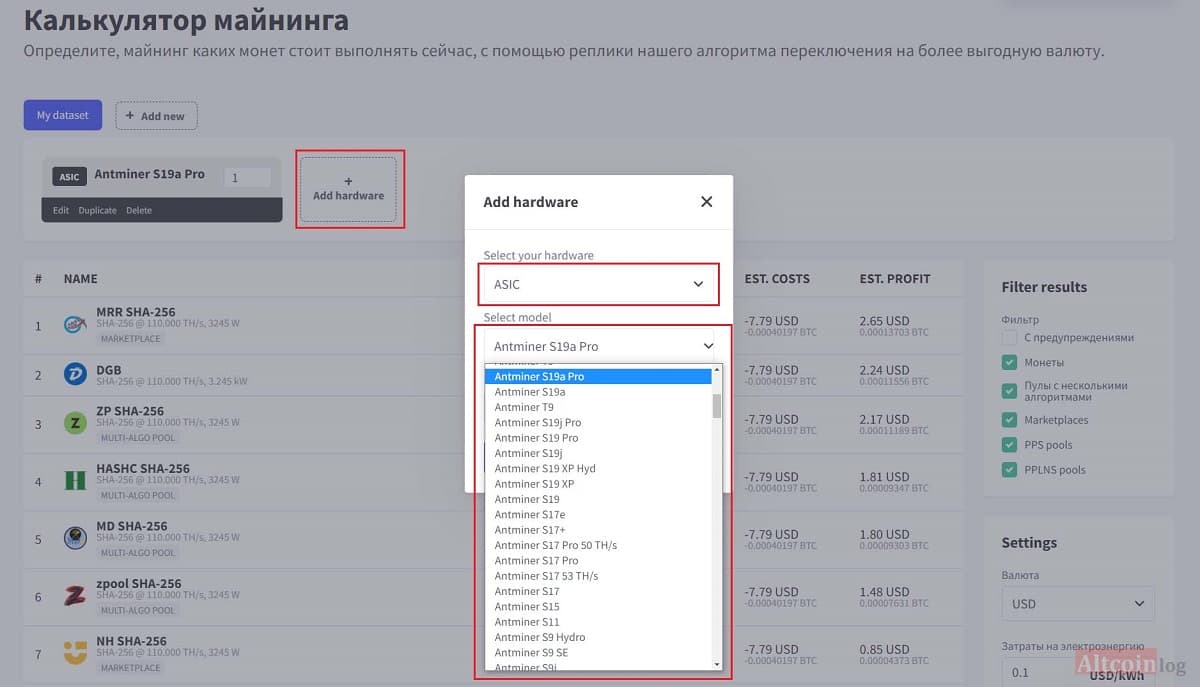Choose Antminer S9 Hydro from list
1200x687 pixels.
click(x=597, y=637)
